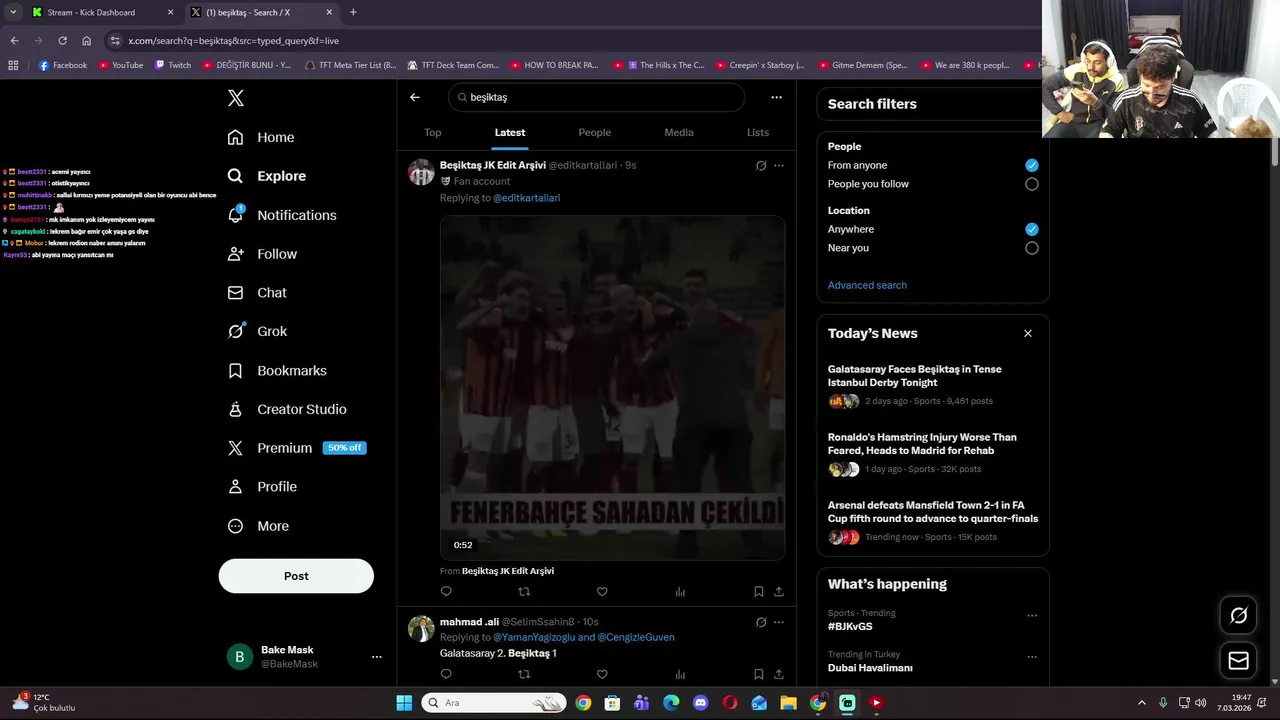
Task: Open Windows Start menu
Action: click(x=404, y=703)
